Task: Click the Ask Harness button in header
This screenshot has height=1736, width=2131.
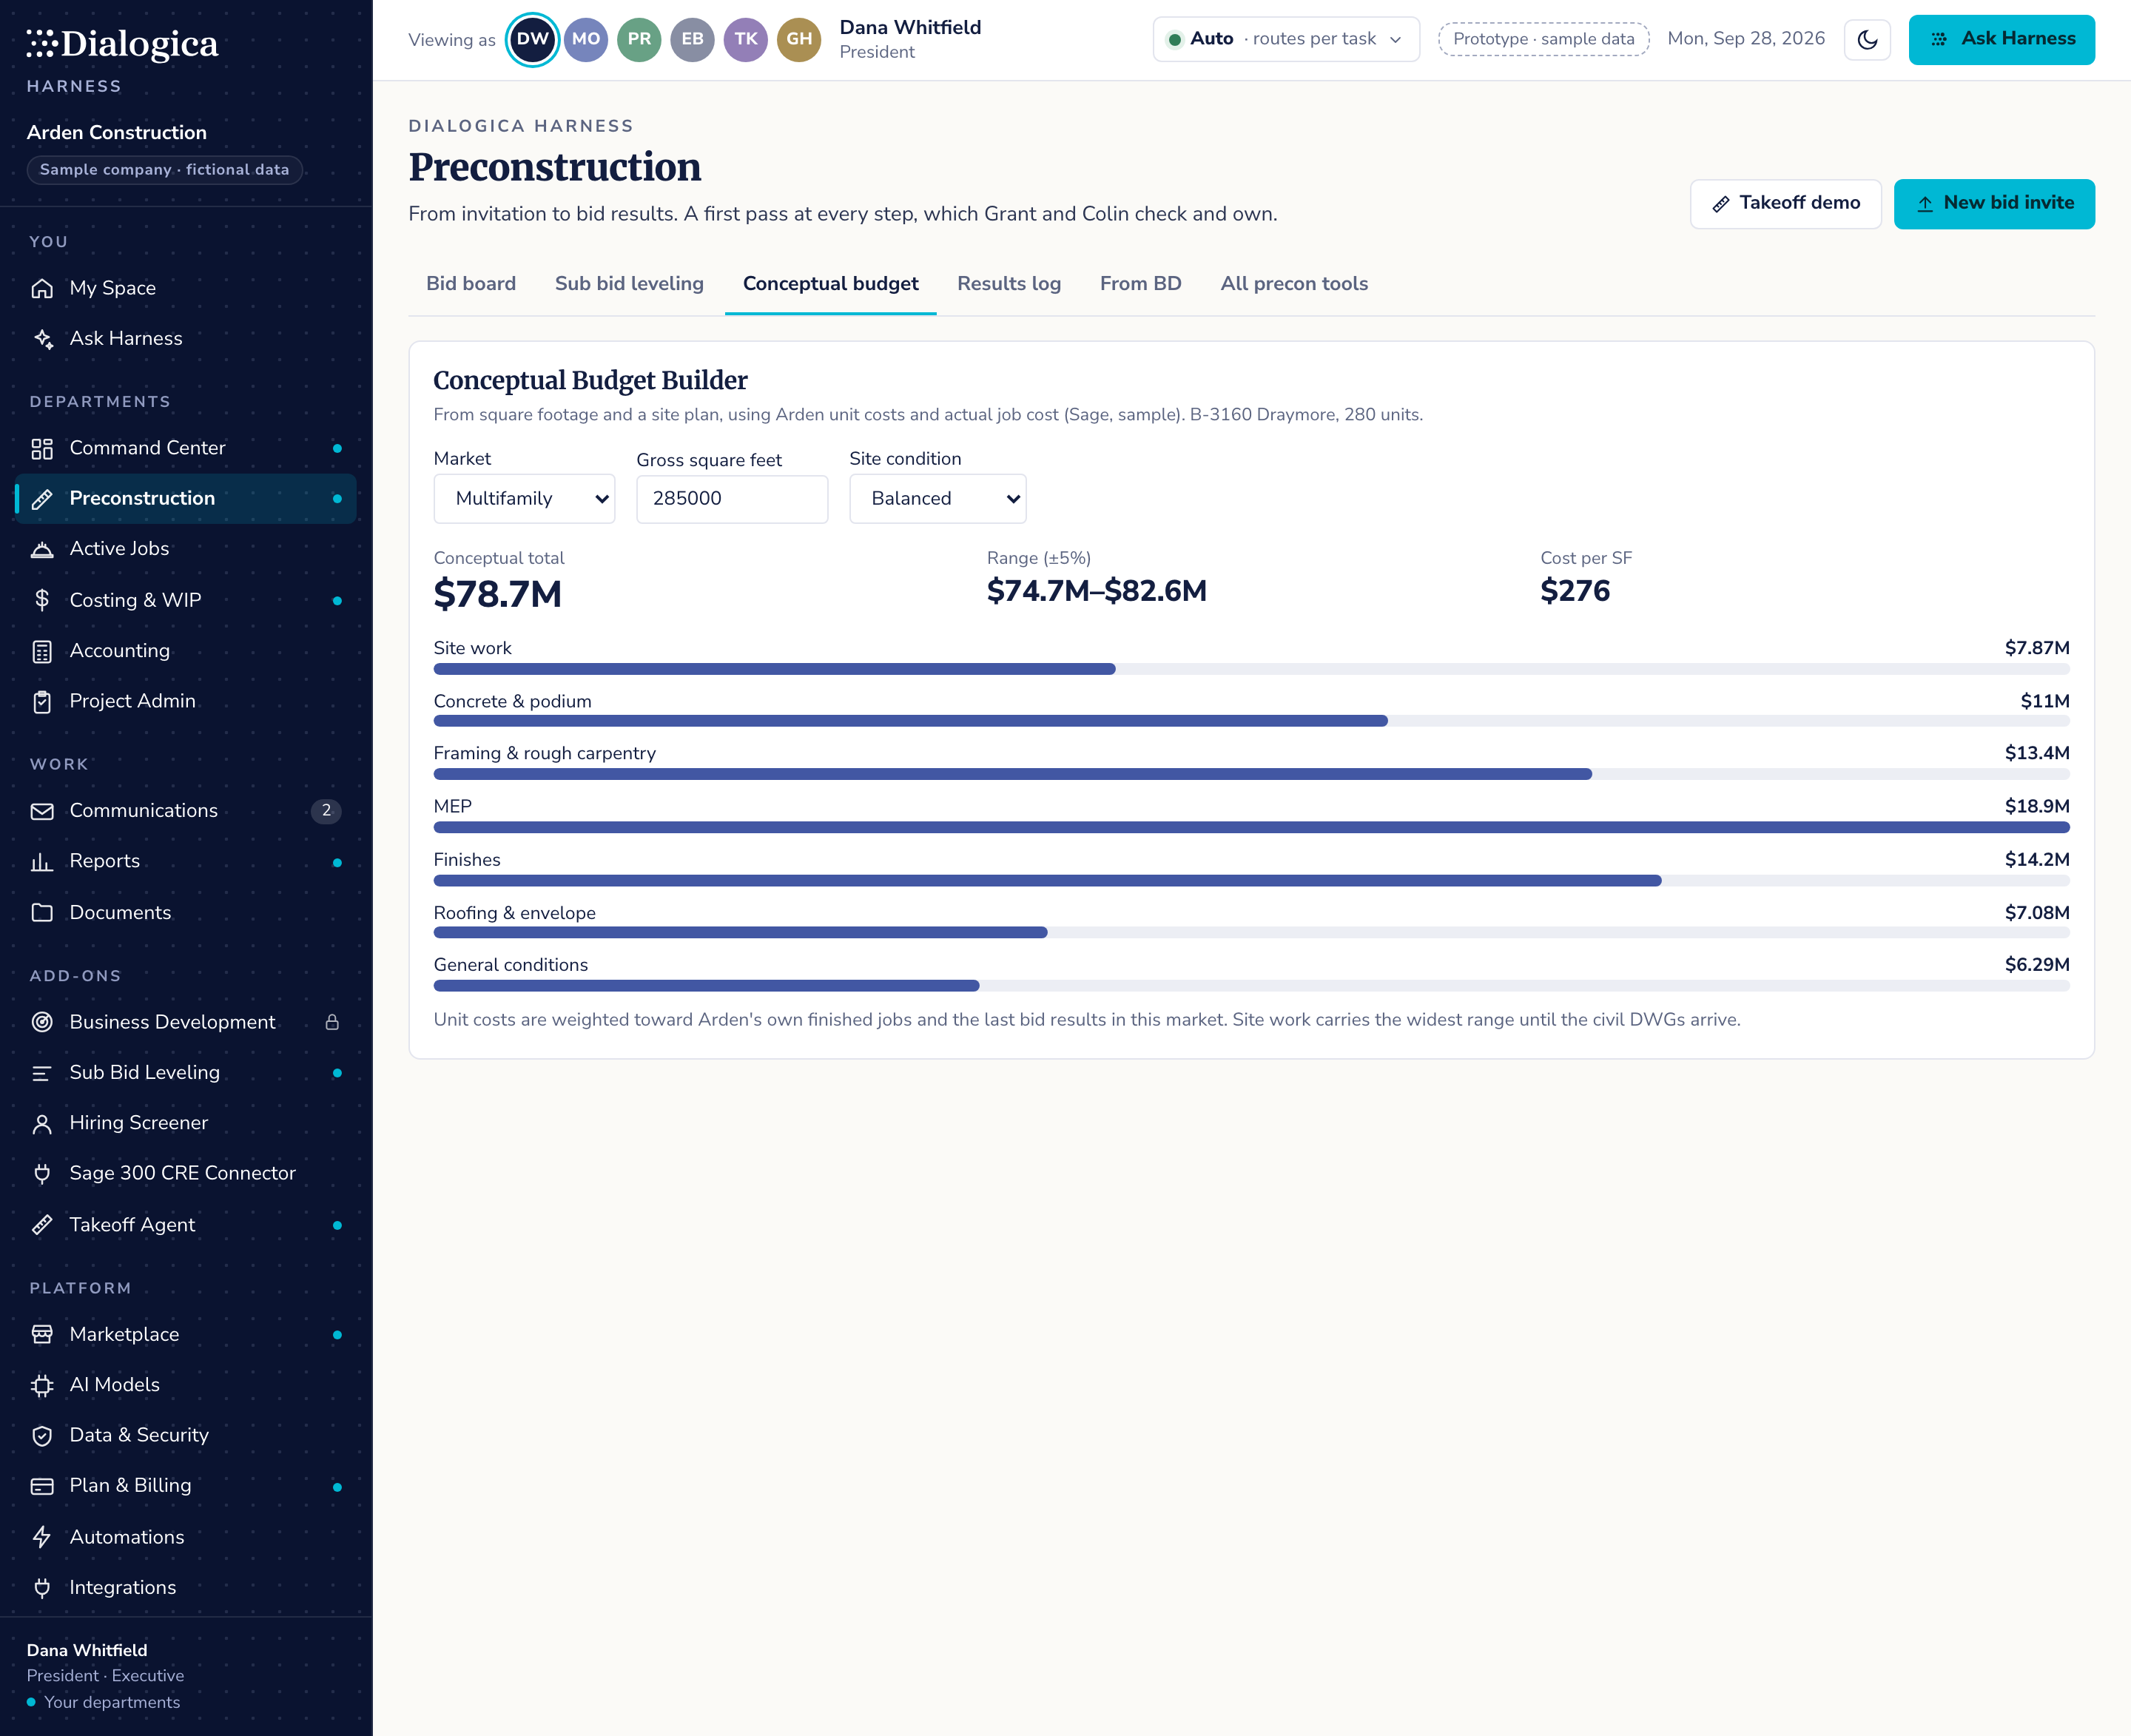Action: (x=2001, y=40)
